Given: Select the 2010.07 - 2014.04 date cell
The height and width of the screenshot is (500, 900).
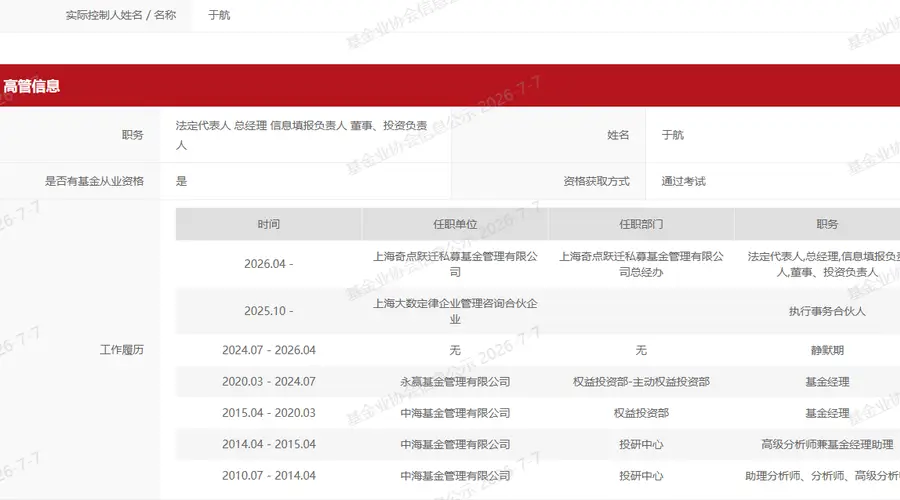Looking at the screenshot, I should pyautogui.click(x=269, y=475).
